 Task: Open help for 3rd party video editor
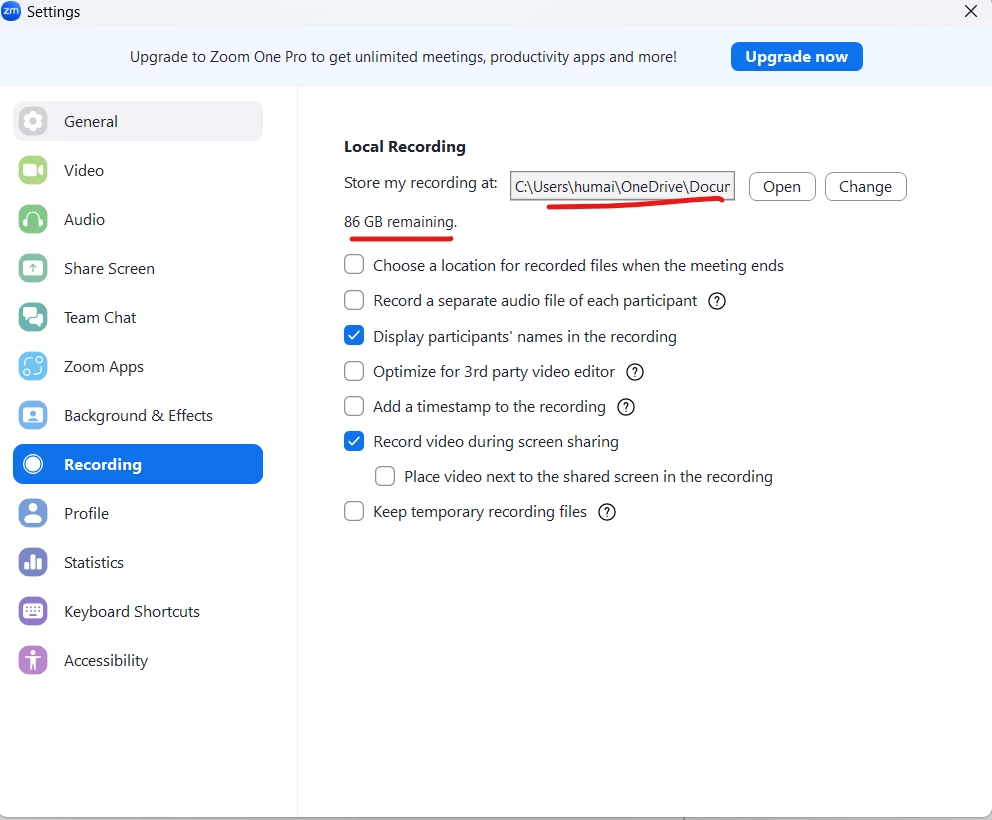[x=635, y=372]
